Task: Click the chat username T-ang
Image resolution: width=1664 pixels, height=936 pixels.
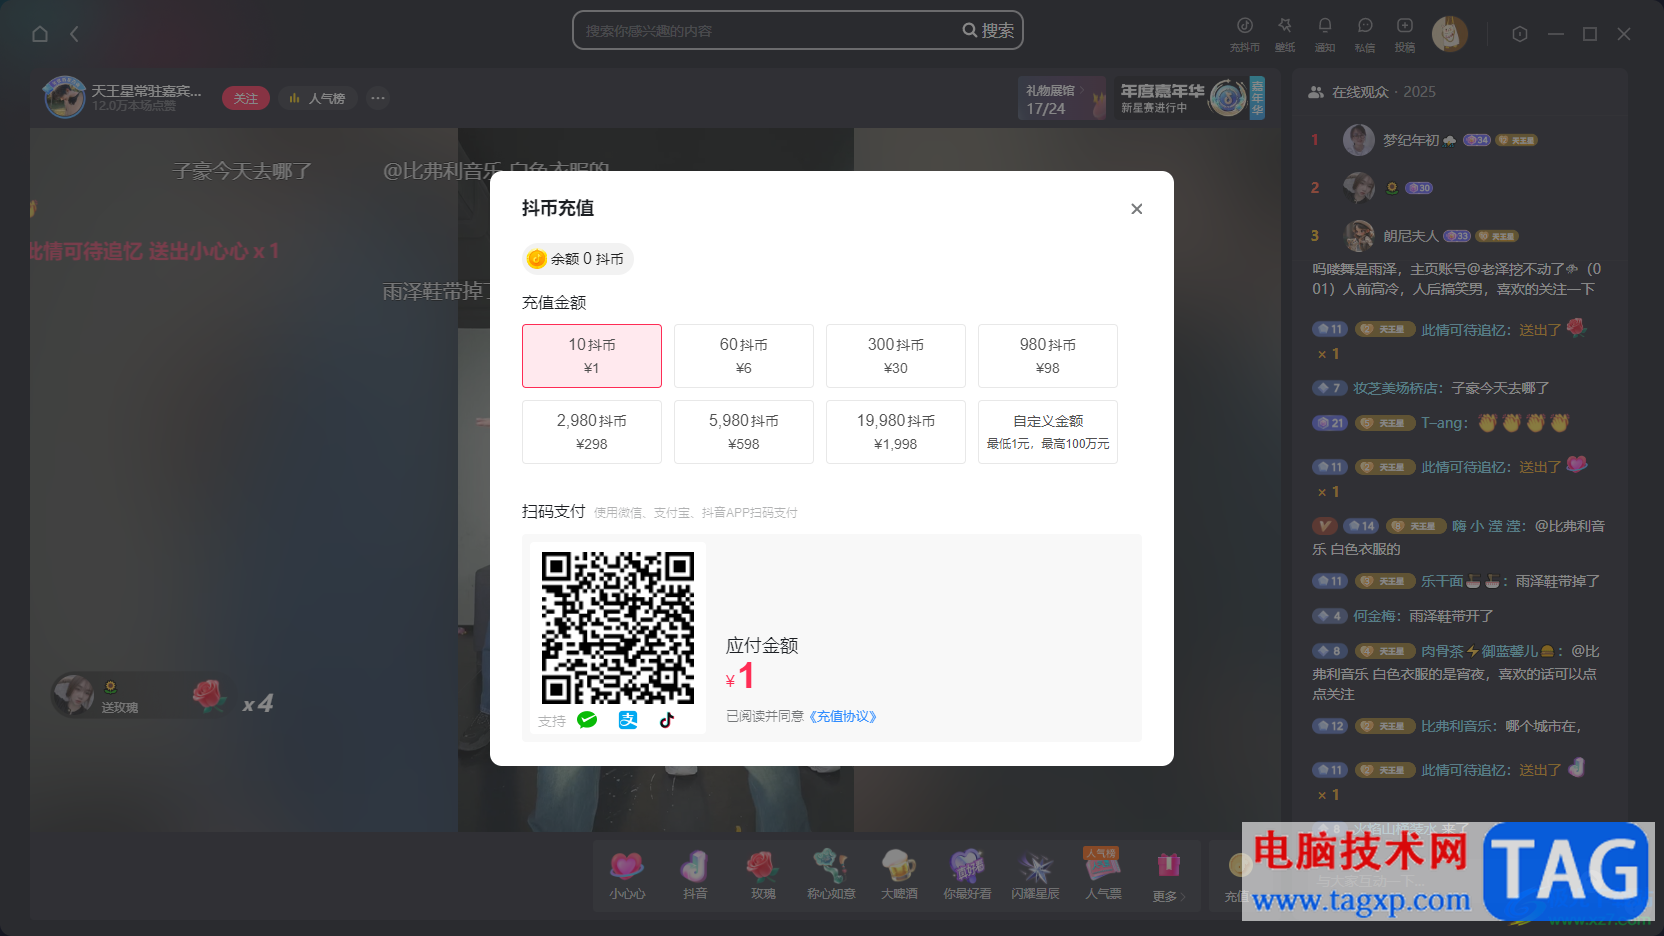Action: [x=1441, y=423]
